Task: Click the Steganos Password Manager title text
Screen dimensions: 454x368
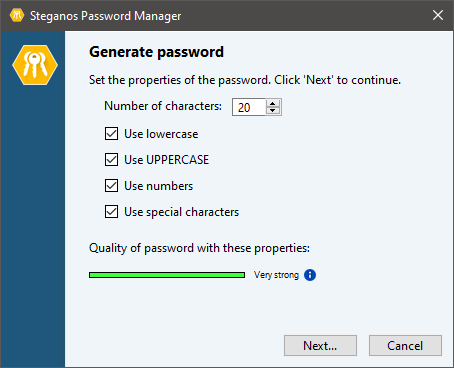Action: 106,16
